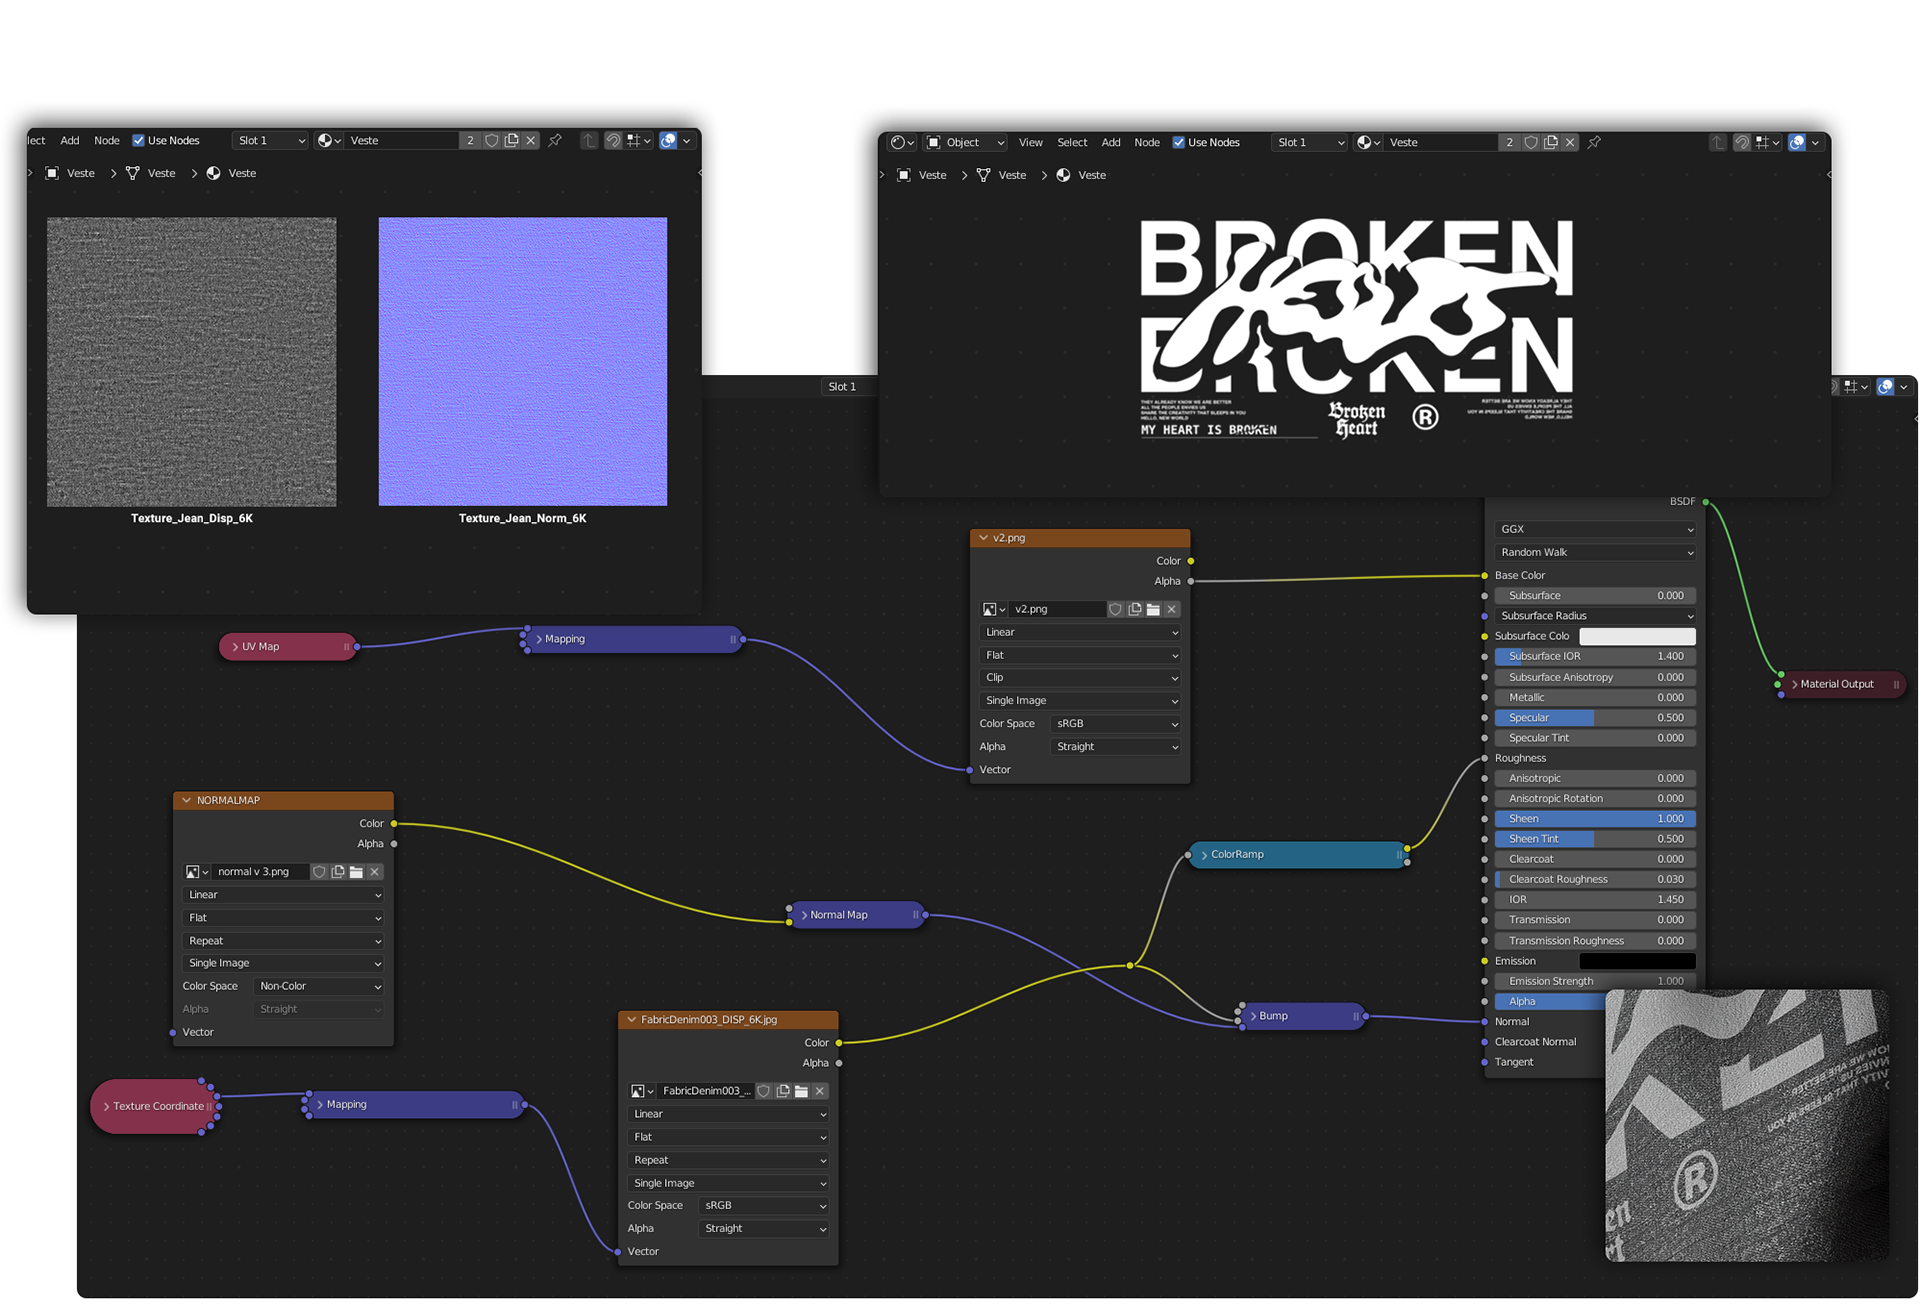1920x1305 pixels.
Task: Collapse the v2.png node header
Action: tap(983, 538)
